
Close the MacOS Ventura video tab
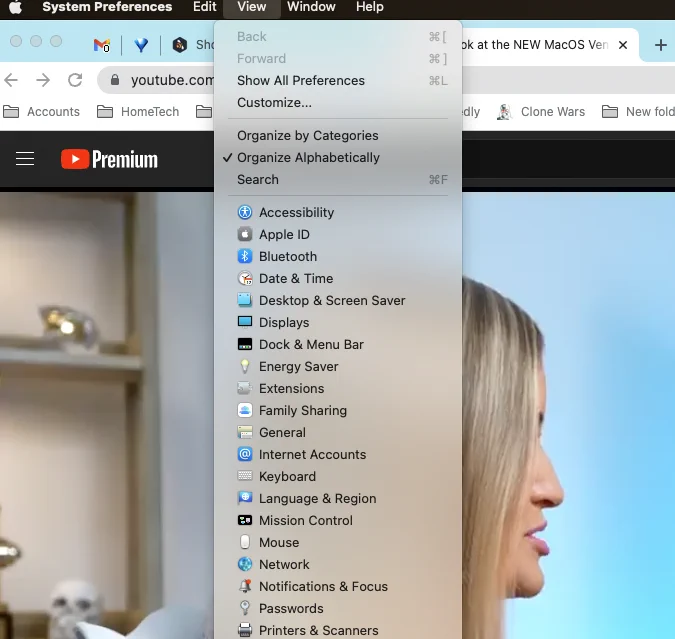coord(622,45)
